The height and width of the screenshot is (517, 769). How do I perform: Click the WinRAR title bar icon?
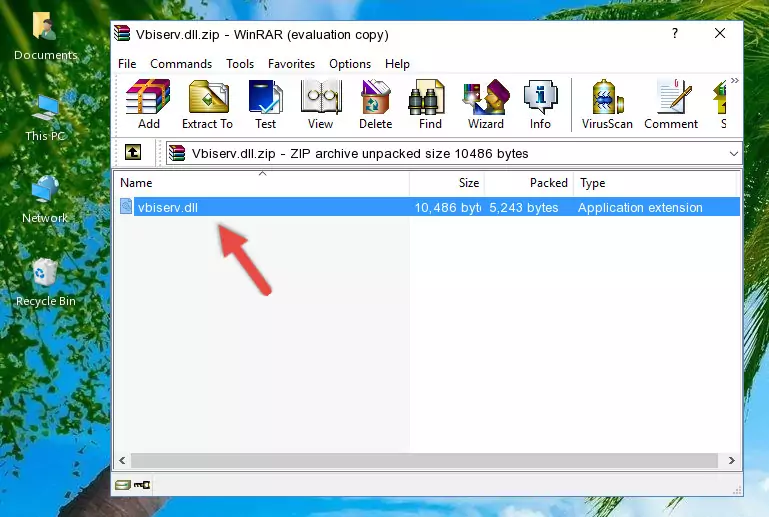point(122,33)
